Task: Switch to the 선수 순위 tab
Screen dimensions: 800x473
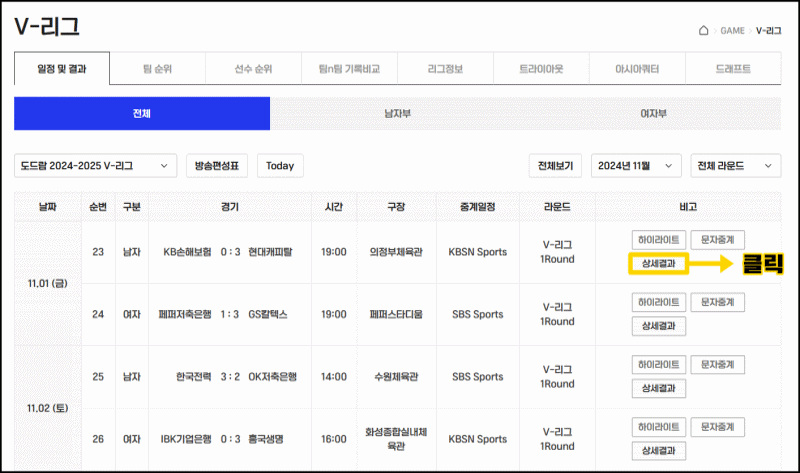Action: [x=253, y=70]
